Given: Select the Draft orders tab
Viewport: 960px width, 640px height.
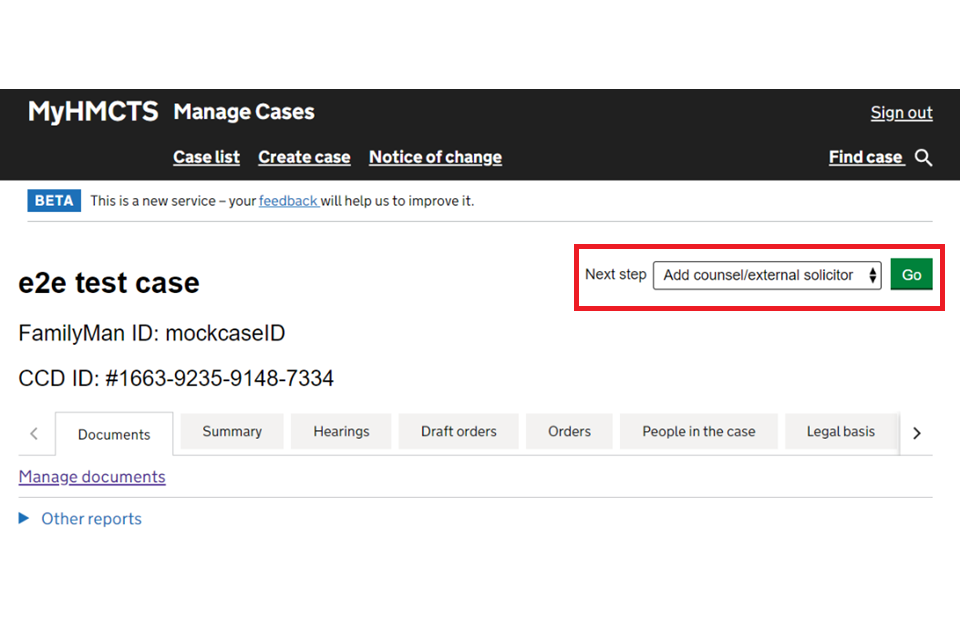Looking at the screenshot, I should (x=458, y=432).
